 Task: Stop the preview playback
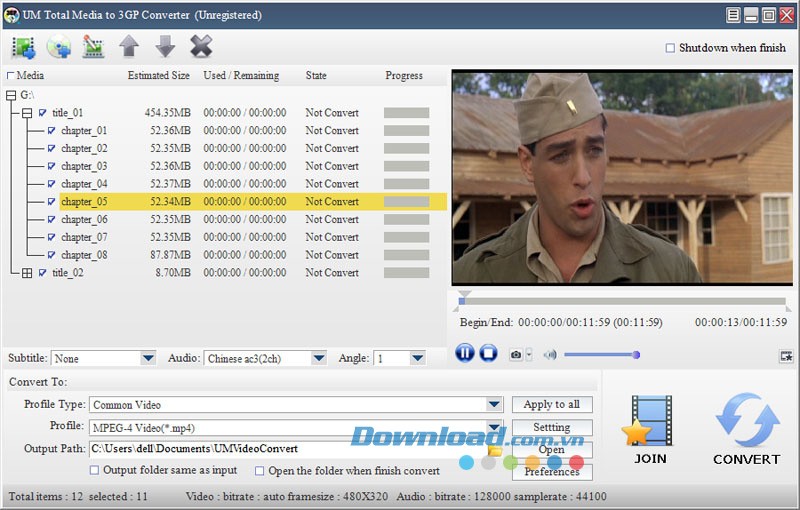pos(488,353)
